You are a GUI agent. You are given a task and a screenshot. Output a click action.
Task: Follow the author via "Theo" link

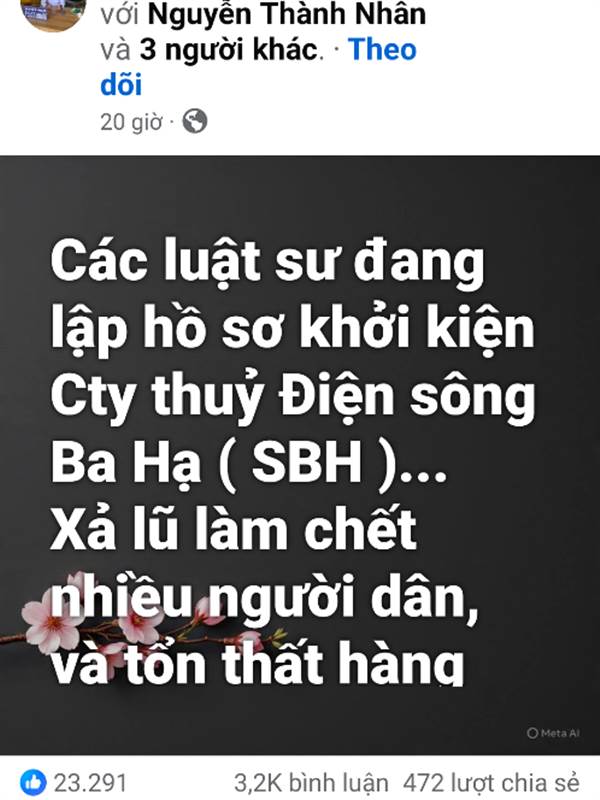tap(382, 49)
